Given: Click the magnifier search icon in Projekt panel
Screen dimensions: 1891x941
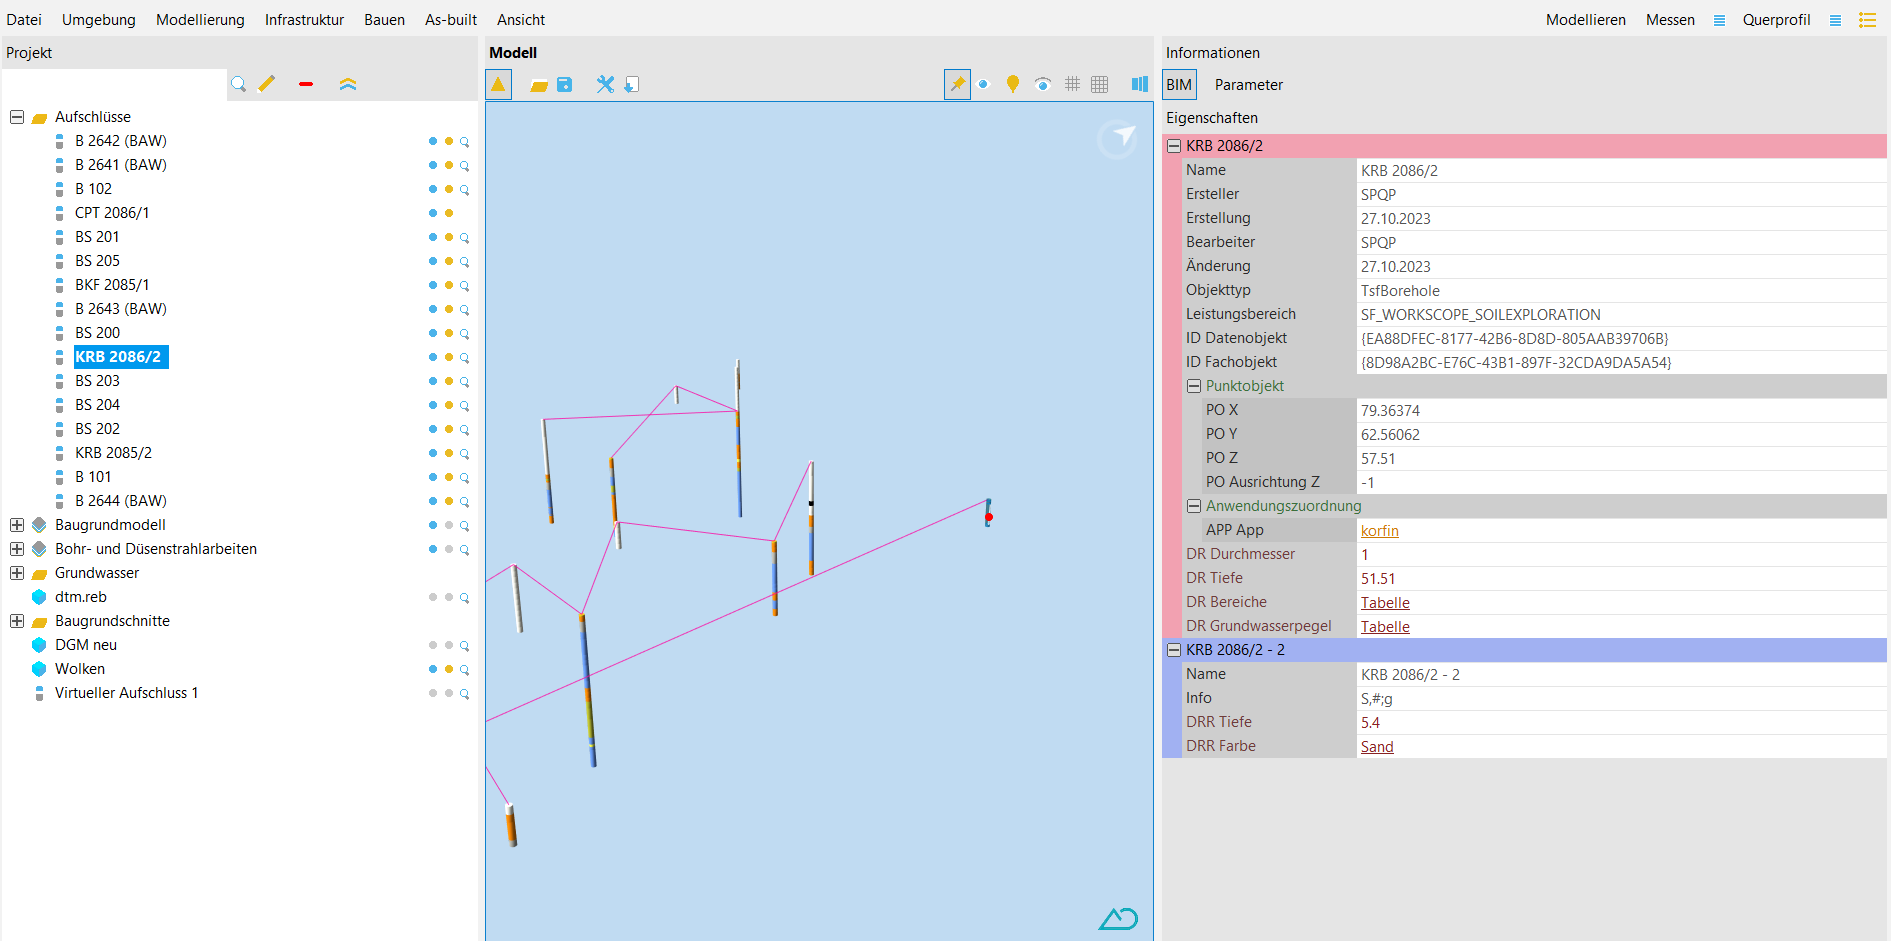Looking at the screenshot, I should (238, 85).
